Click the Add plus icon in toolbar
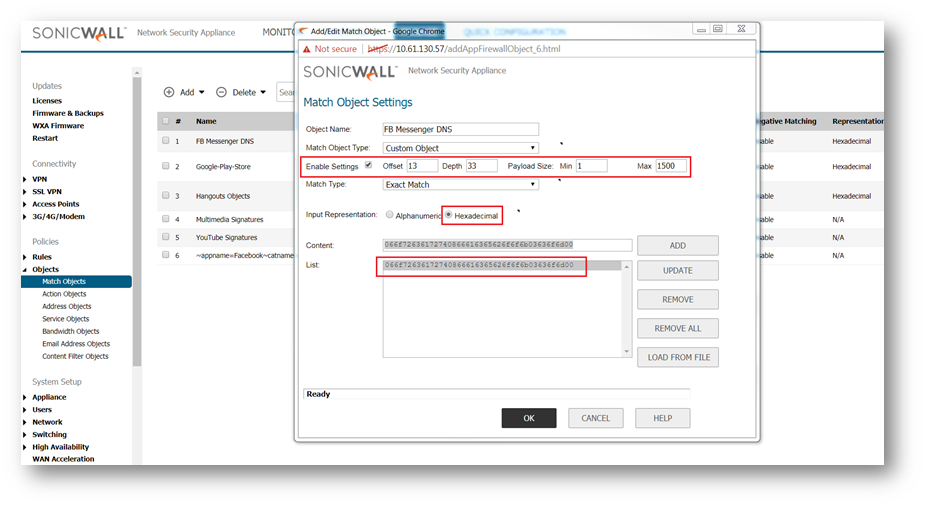 169,92
